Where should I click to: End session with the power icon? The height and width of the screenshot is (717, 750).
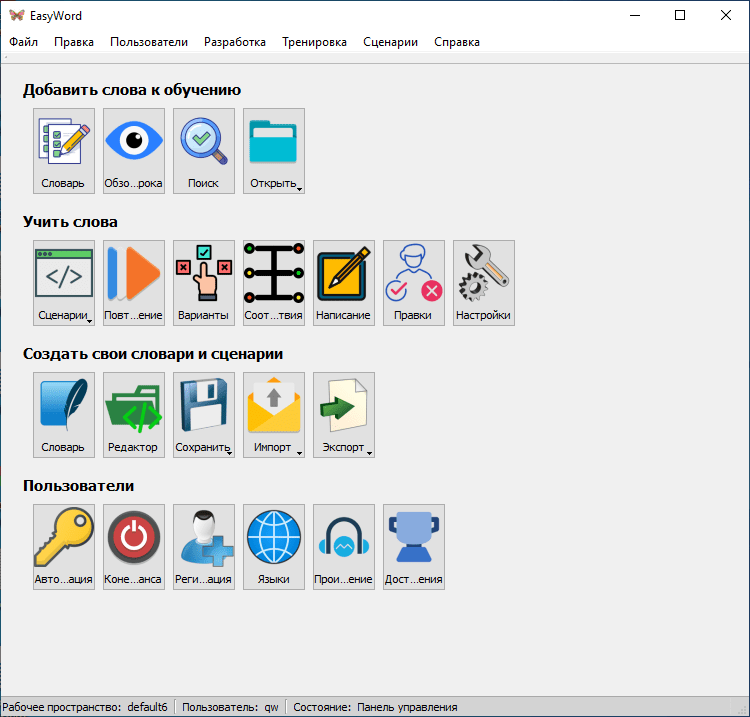[134, 546]
